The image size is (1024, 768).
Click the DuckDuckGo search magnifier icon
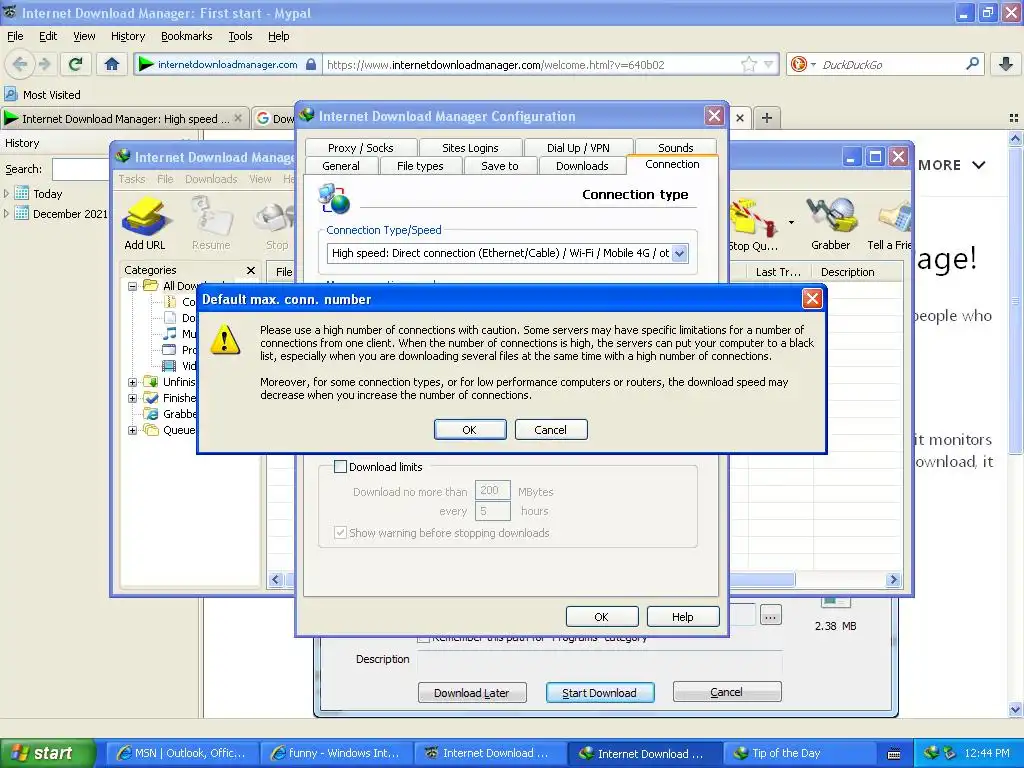click(x=972, y=64)
